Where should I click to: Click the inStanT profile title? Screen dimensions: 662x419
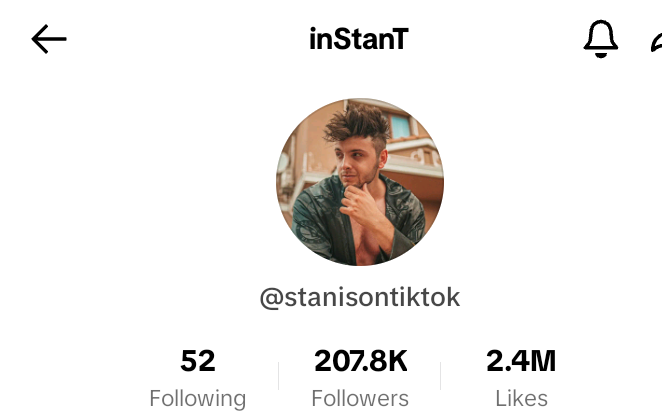(359, 39)
